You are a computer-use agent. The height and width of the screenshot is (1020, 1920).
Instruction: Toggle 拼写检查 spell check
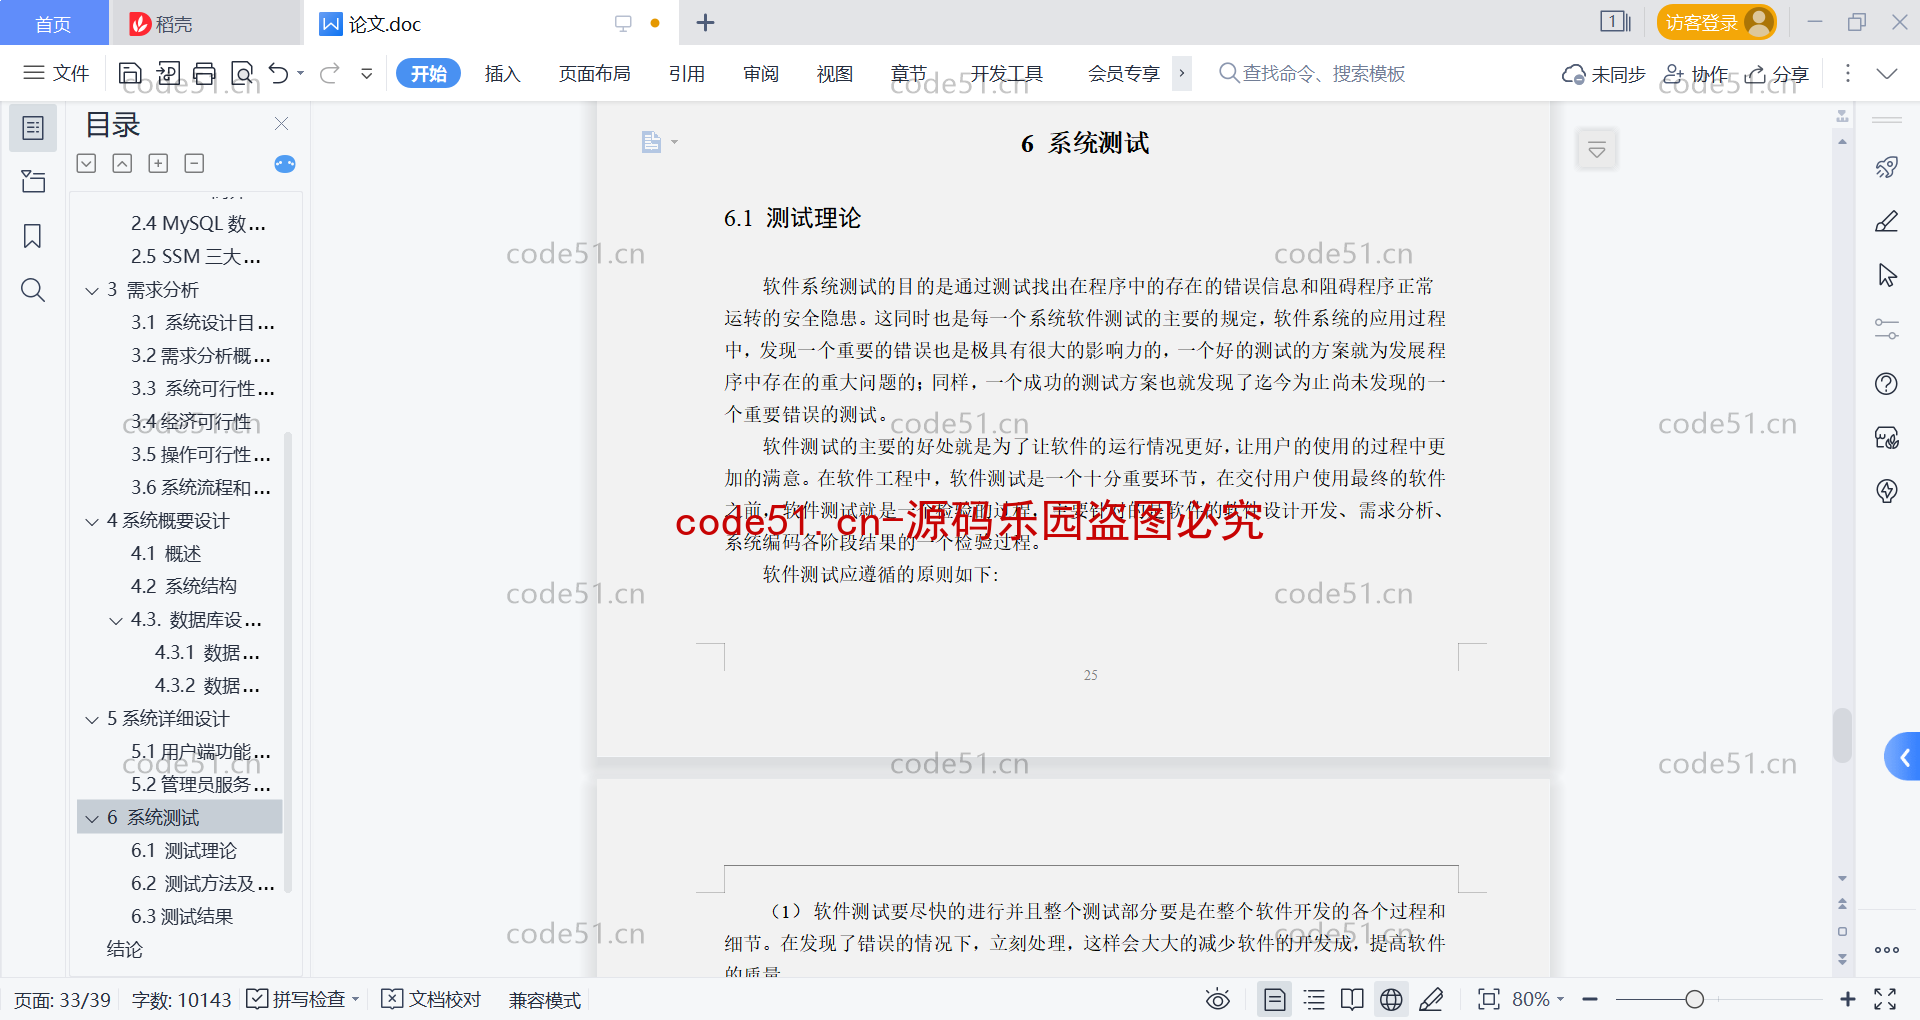tap(297, 999)
